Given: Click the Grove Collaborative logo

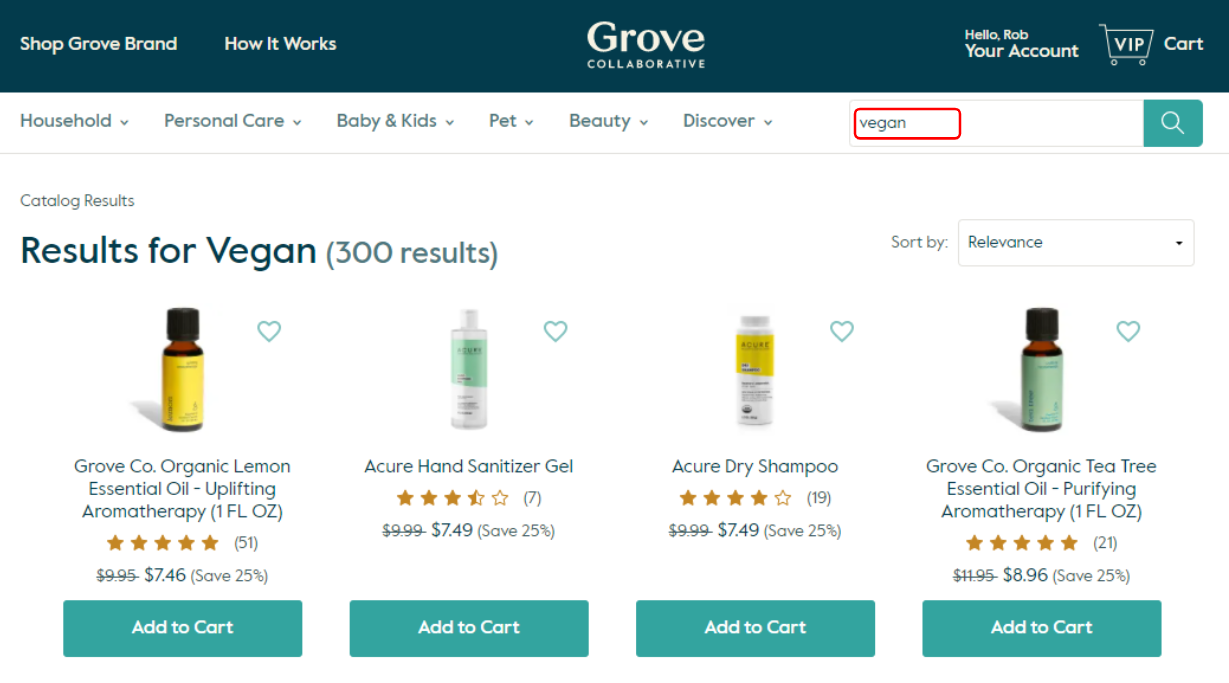Looking at the screenshot, I should pos(646,45).
